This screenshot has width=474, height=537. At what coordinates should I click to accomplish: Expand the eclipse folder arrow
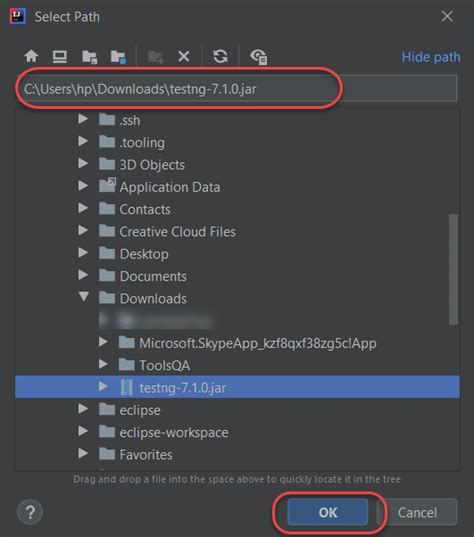tap(83, 409)
